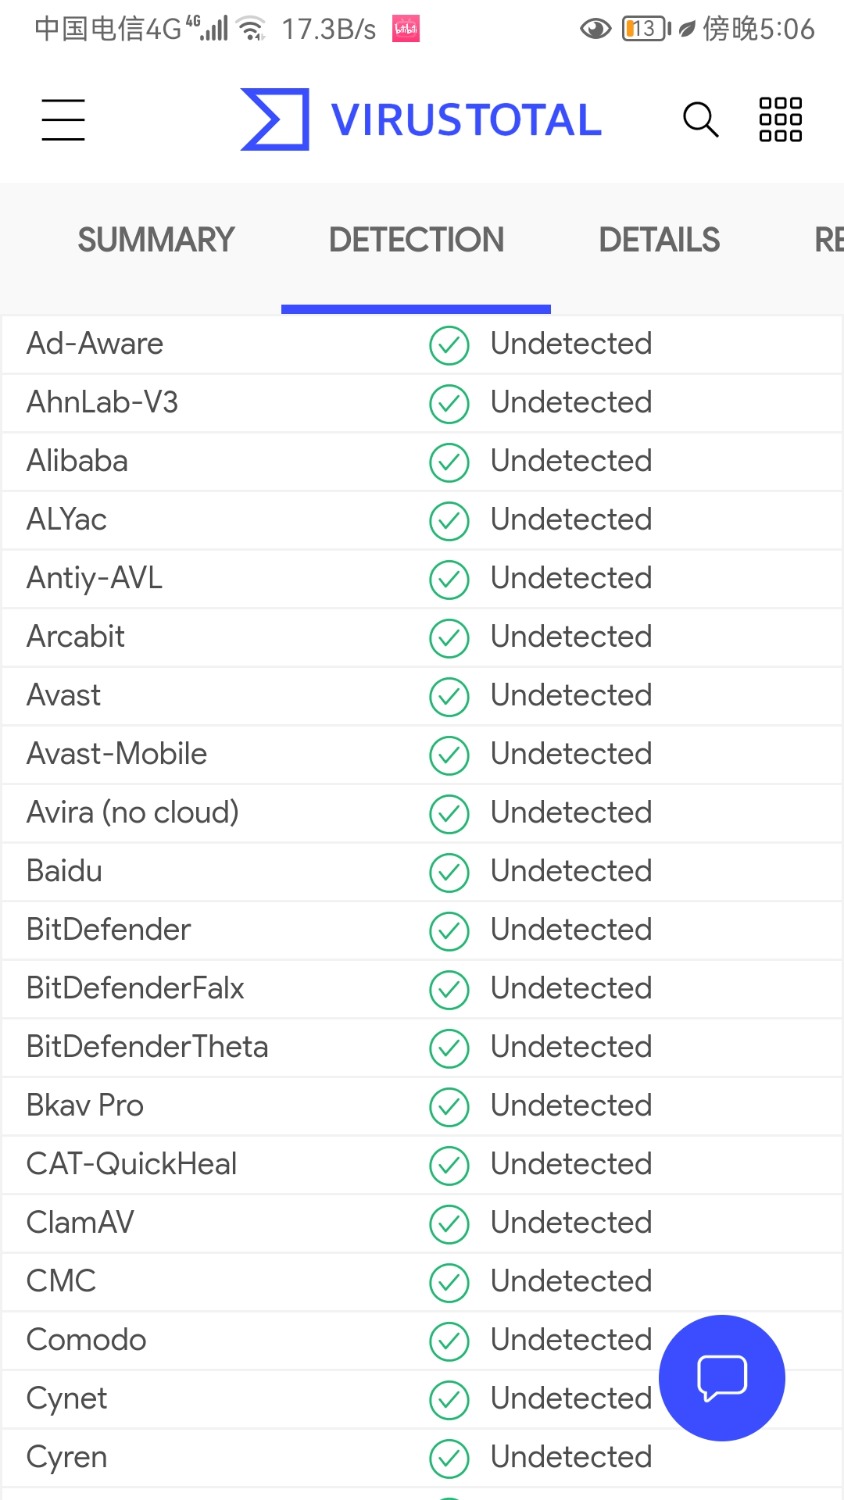Open the search magnifier icon
Image resolution: width=844 pixels, height=1500 pixels.
(700, 120)
